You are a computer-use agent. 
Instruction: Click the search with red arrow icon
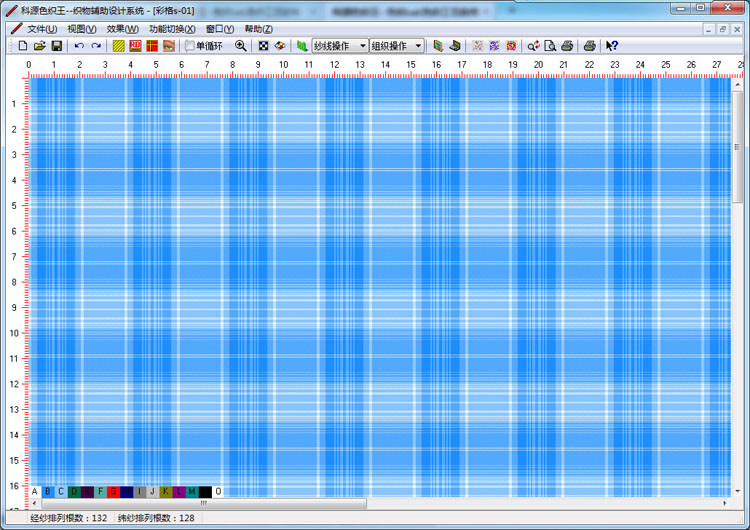[x=533, y=46]
